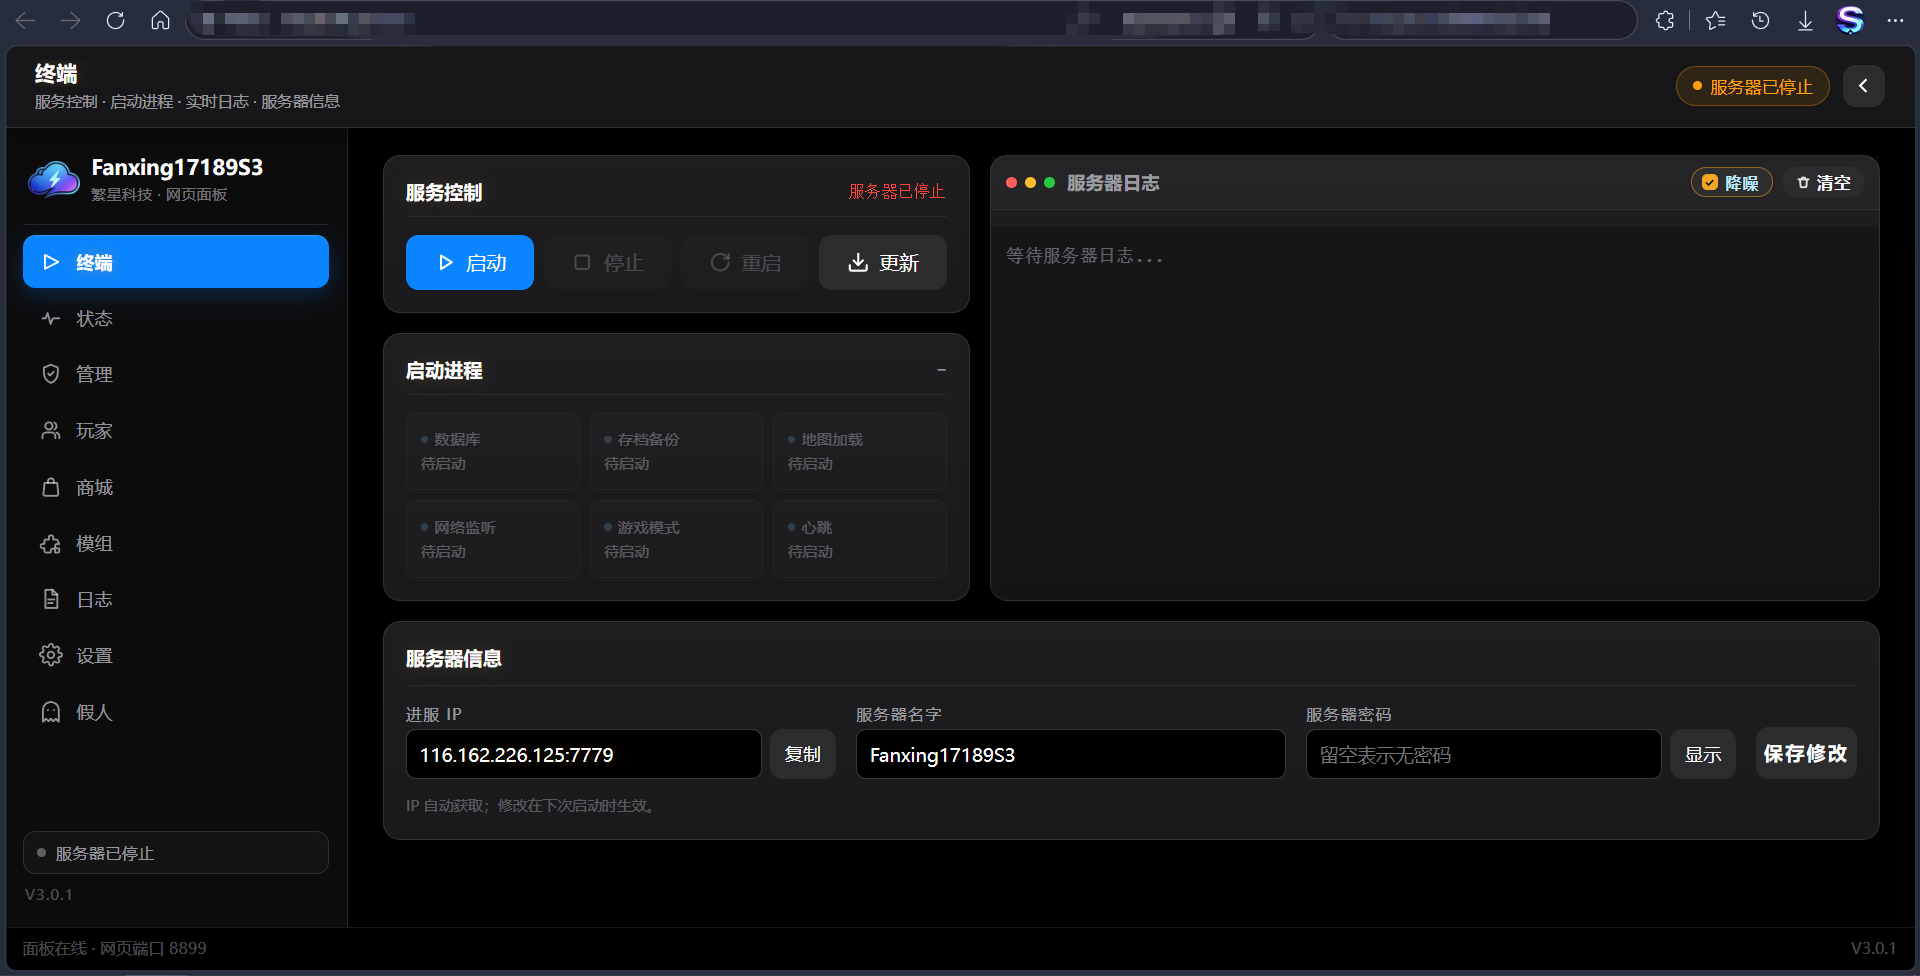Start the server with the 启动 button
1920x976 pixels.
click(470, 262)
